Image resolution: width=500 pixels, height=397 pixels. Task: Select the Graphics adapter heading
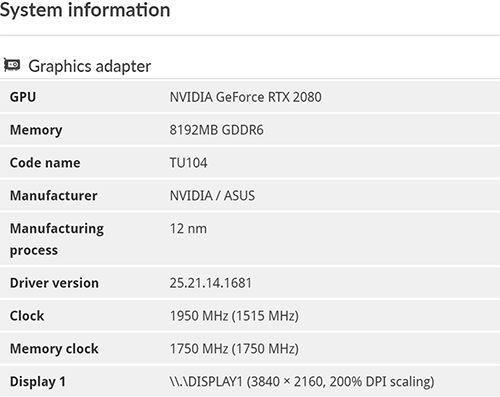[x=90, y=66]
